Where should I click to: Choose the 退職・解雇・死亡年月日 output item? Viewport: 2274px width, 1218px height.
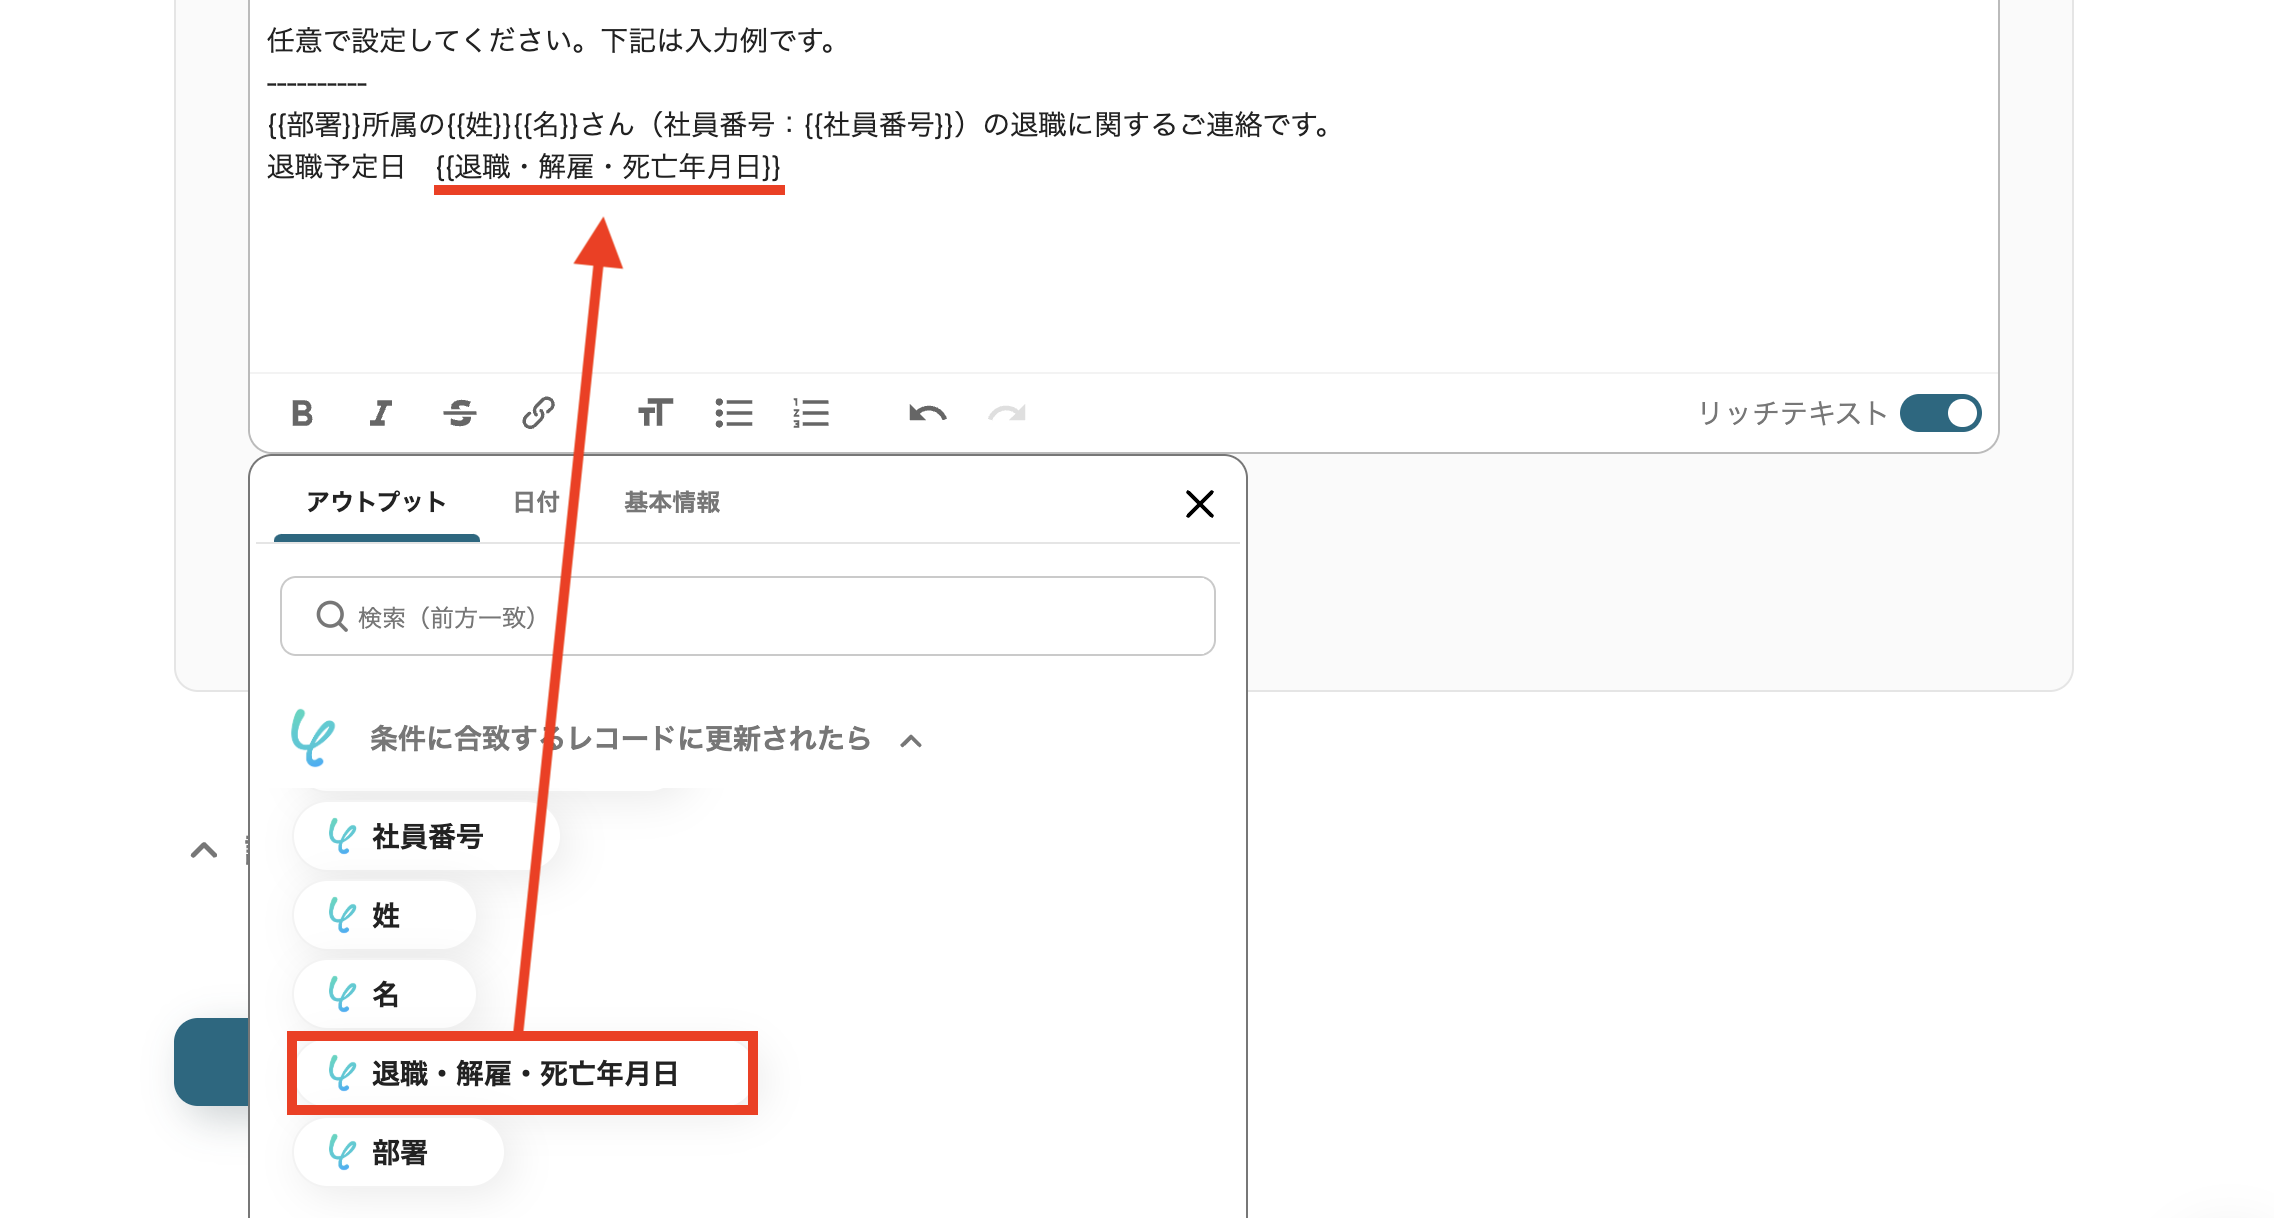pos(522,1074)
